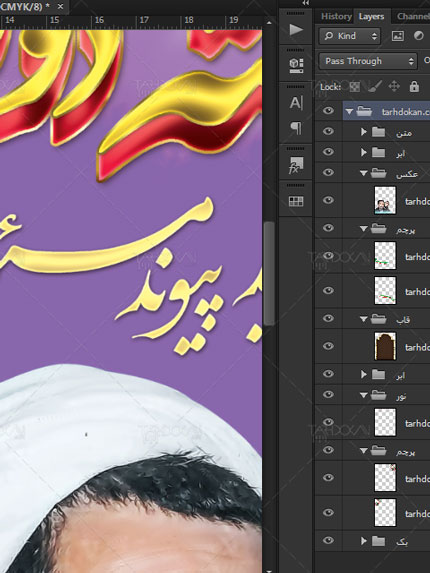Click the folder icon of بک group
The width and height of the screenshot is (430, 573).
pyautogui.click(x=378, y=541)
